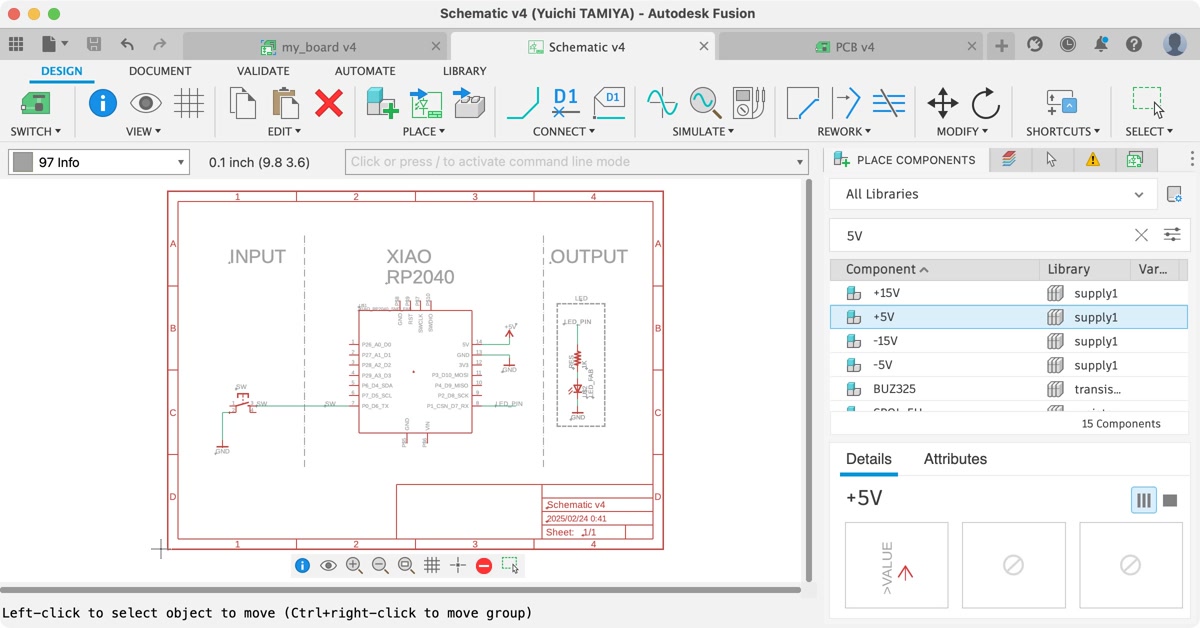
Task: Switch to the LIBRARY ribbon tab
Action: tap(465, 71)
